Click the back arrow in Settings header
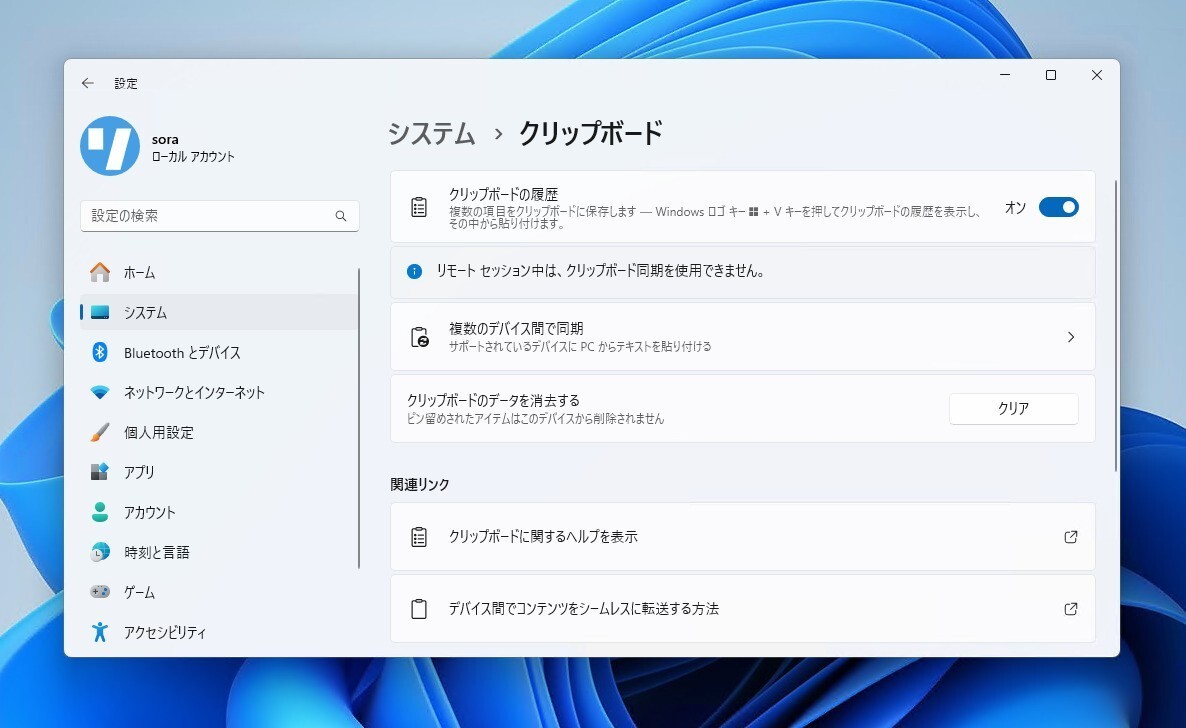Image resolution: width=1186 pixels, height=728 pixels. (88, 83)
